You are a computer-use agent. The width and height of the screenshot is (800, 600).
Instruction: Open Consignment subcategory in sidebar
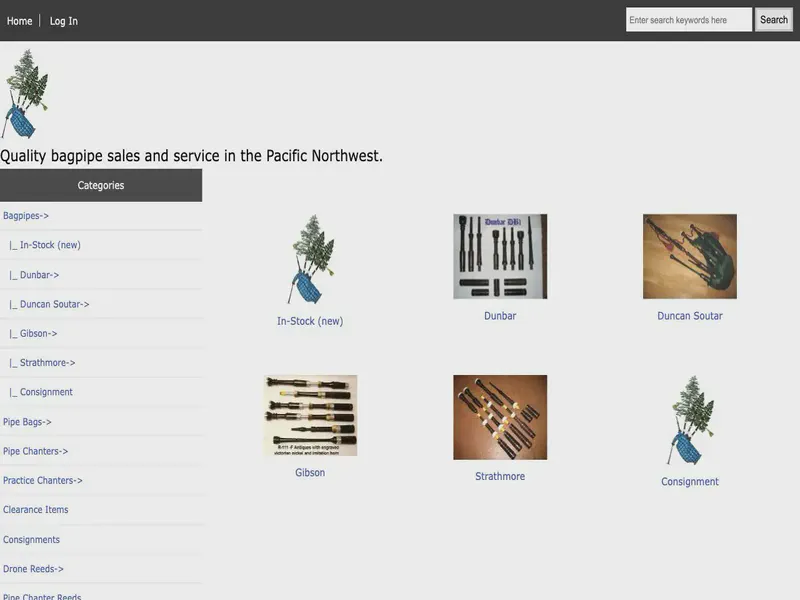46,392
